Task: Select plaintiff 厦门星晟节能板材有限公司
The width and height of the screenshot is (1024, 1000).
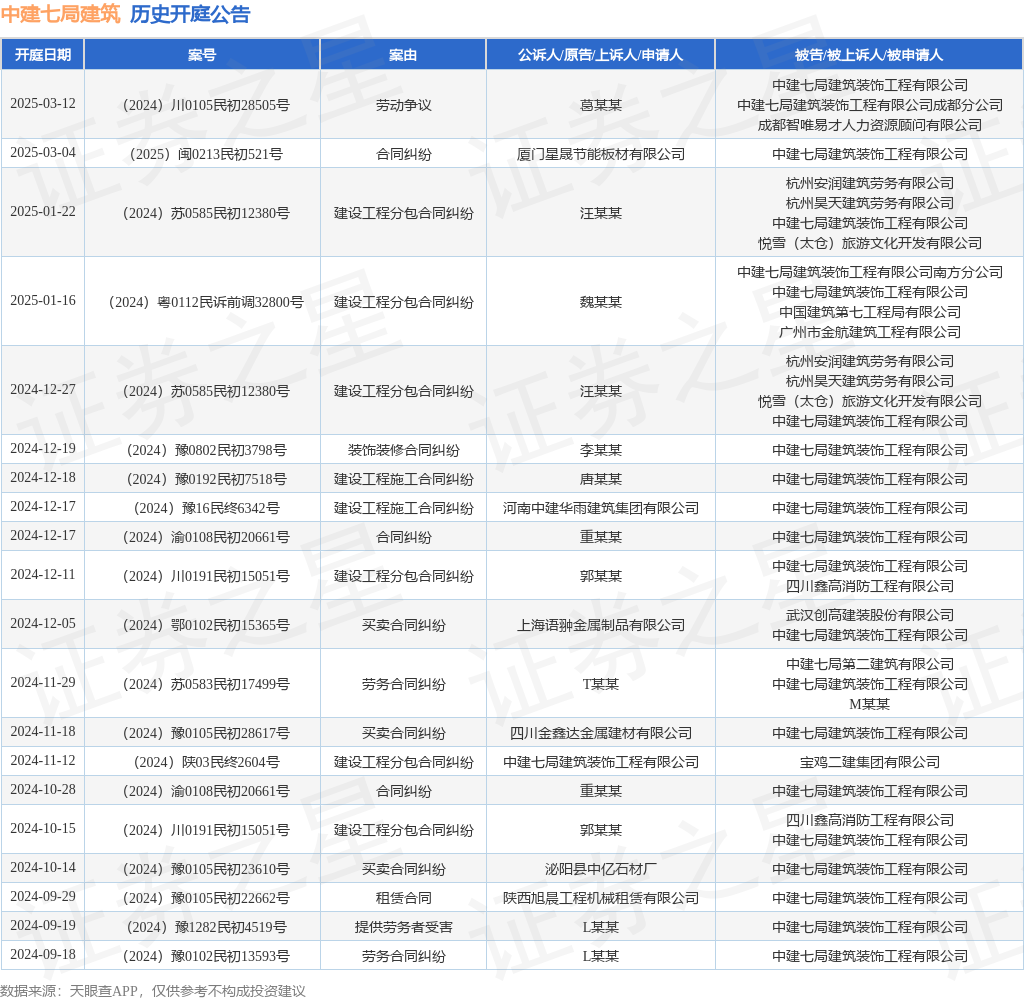Action: (x=600, y=154)
